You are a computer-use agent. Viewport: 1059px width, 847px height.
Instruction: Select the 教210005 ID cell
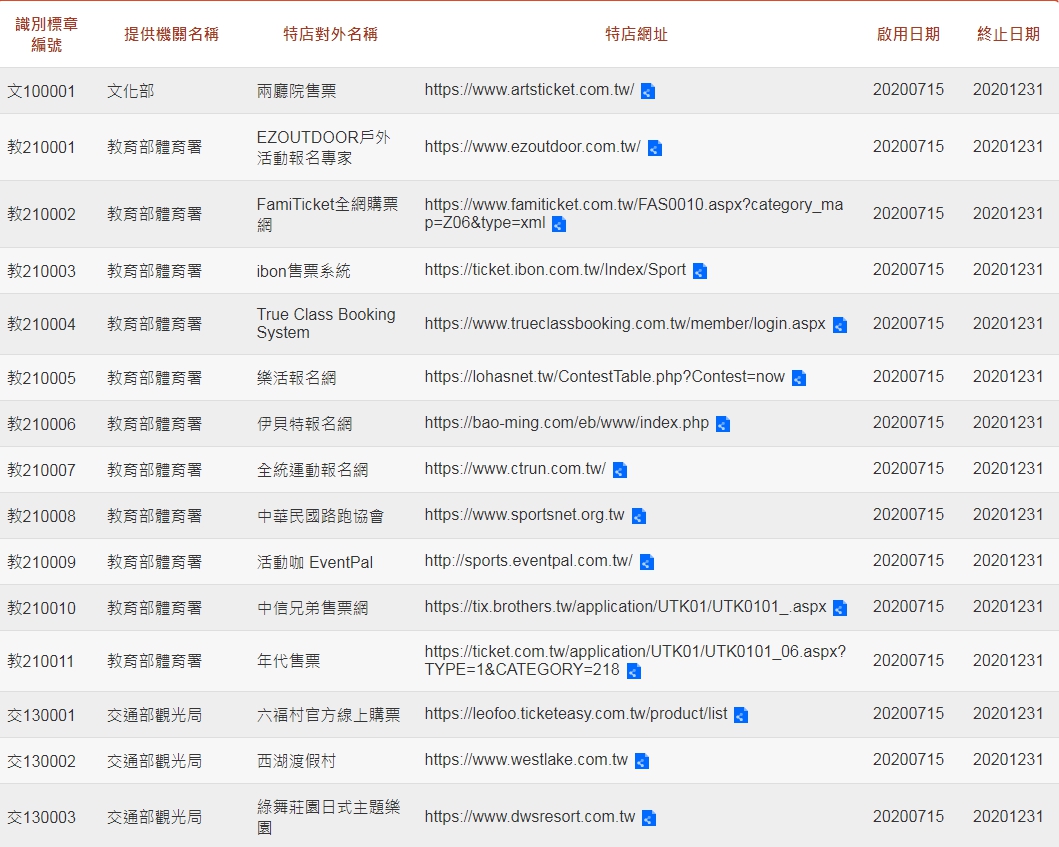coord(41,378)
